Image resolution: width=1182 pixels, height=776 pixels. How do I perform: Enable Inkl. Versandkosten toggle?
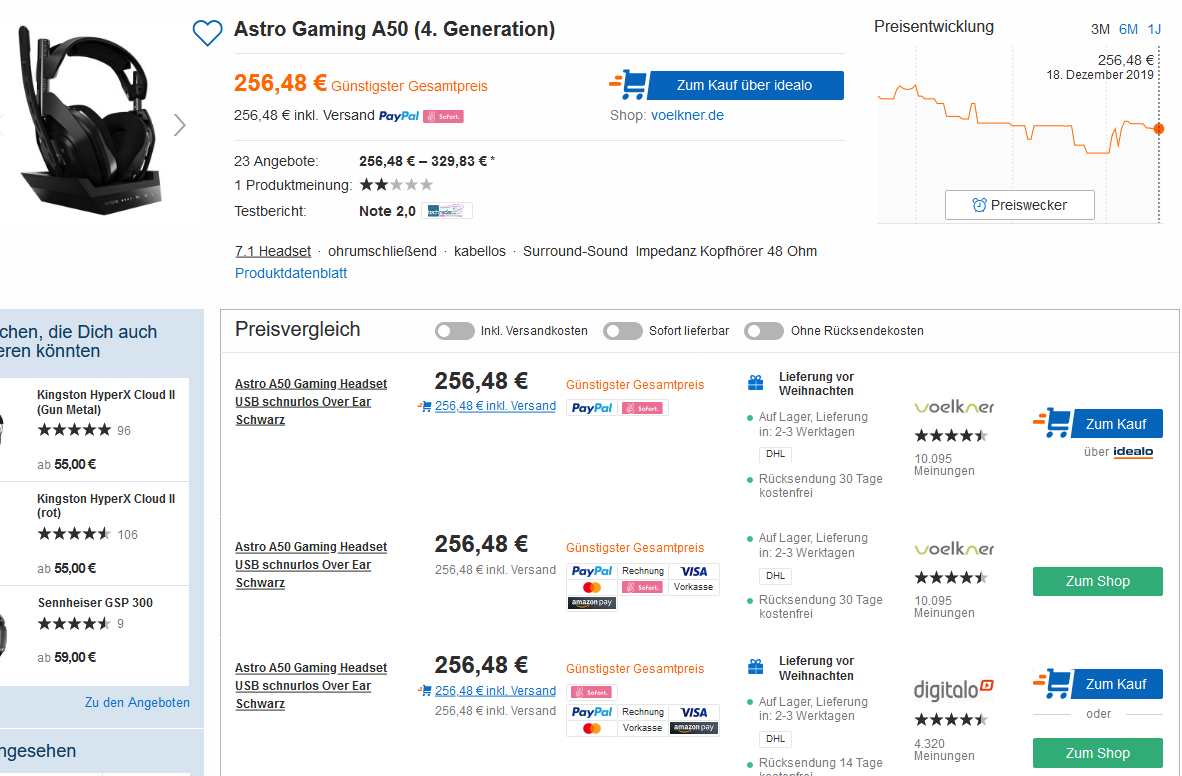(455, 331)
